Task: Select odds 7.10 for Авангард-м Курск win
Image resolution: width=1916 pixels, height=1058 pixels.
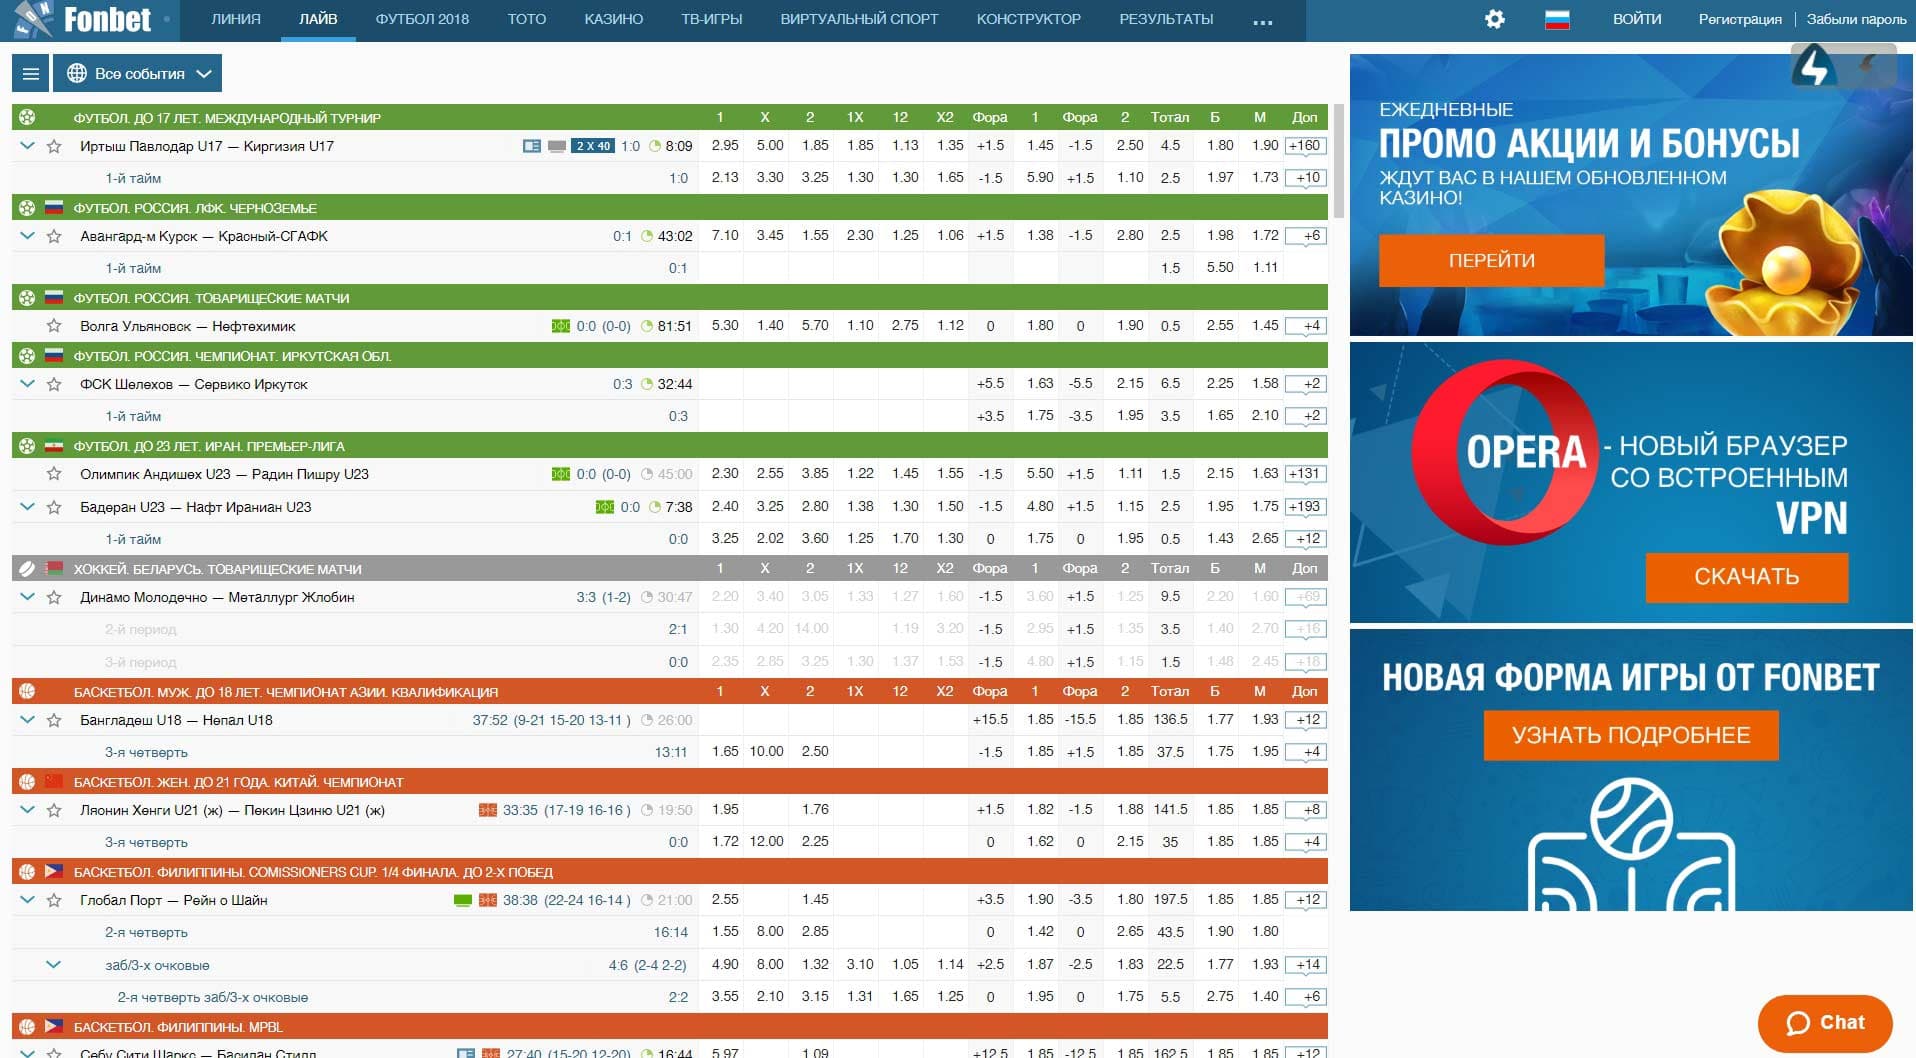Action: [x=725, y=236]
